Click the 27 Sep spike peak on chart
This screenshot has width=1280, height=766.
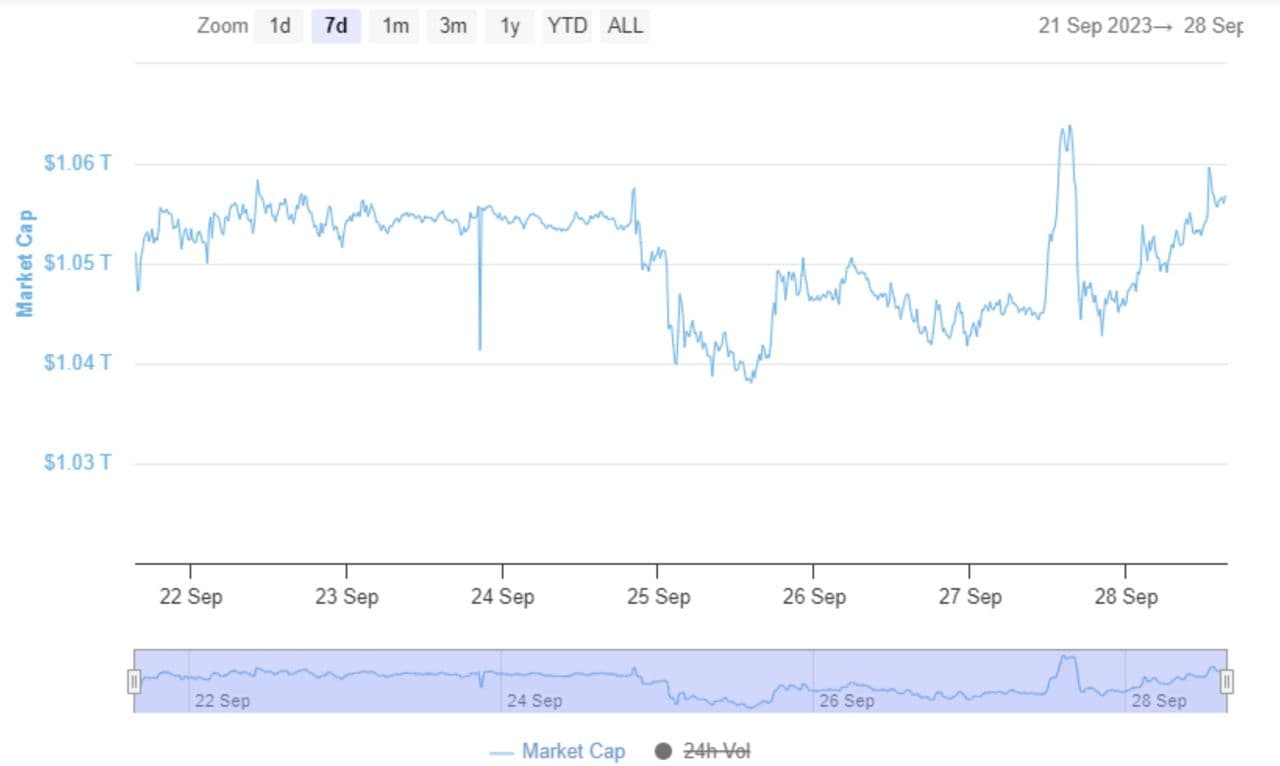click(1067, 128)
